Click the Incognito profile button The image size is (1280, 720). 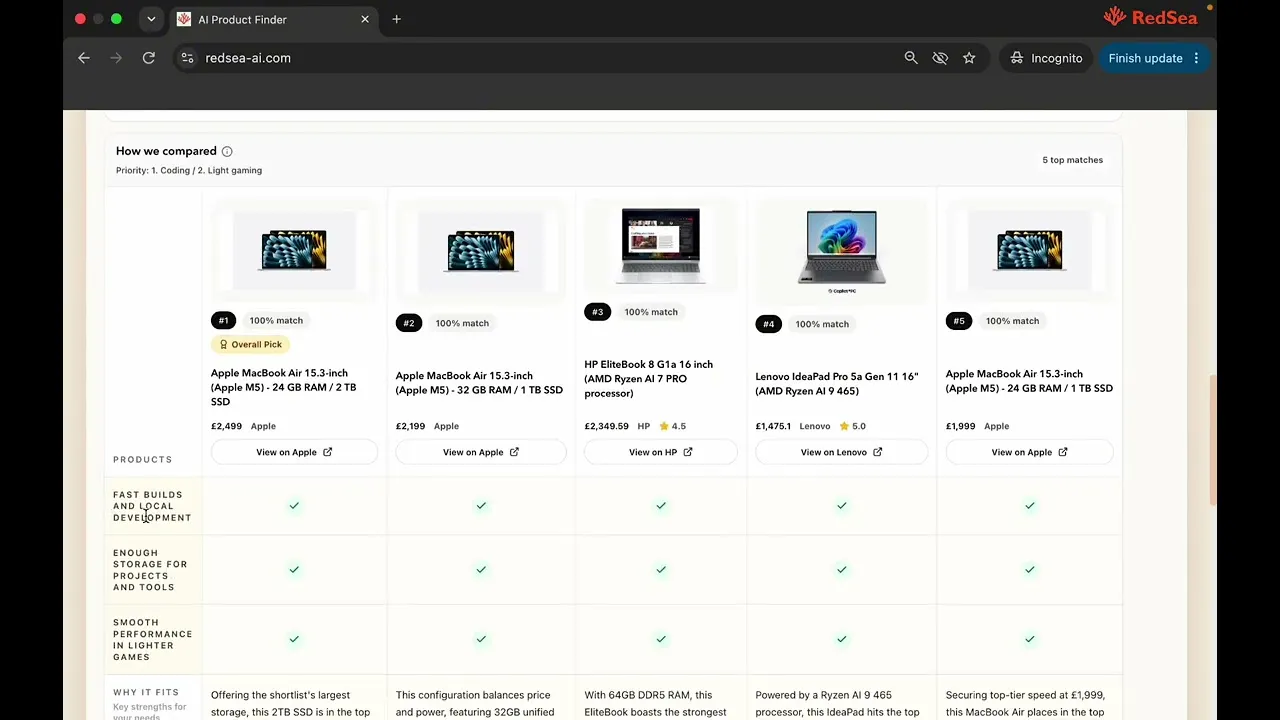1046,58
